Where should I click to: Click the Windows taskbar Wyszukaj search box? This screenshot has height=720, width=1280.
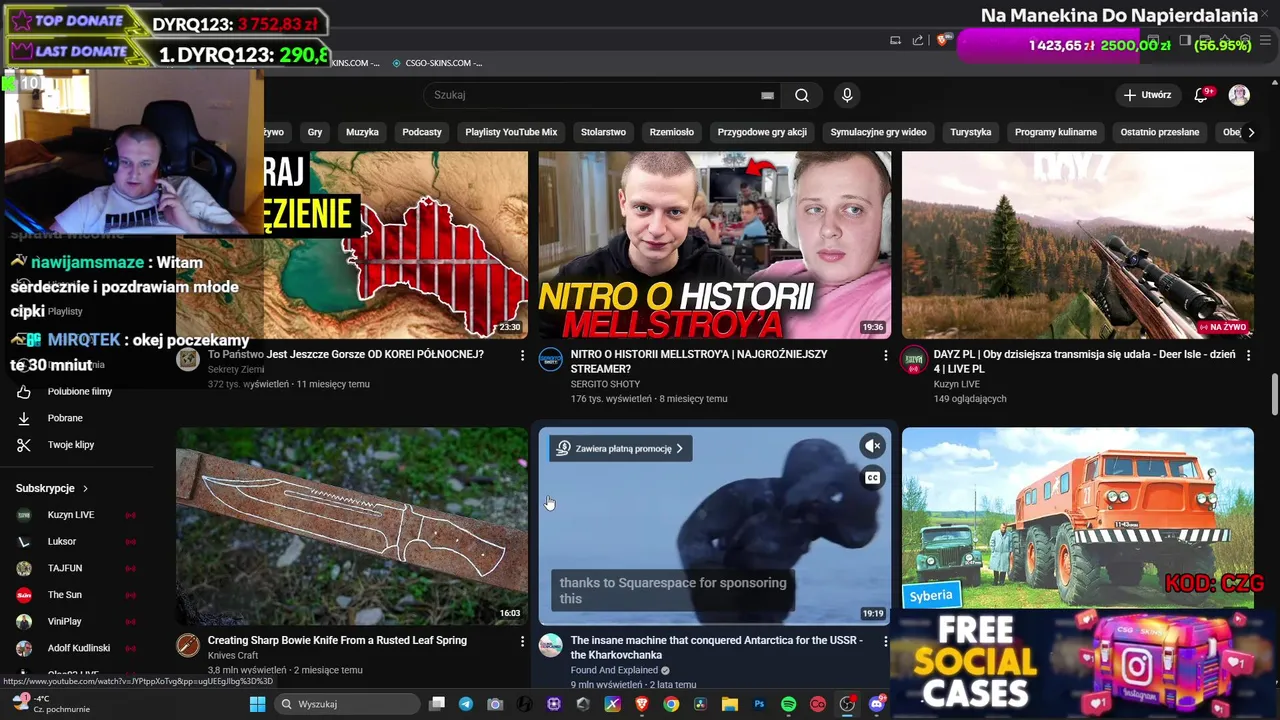[346, 704]
